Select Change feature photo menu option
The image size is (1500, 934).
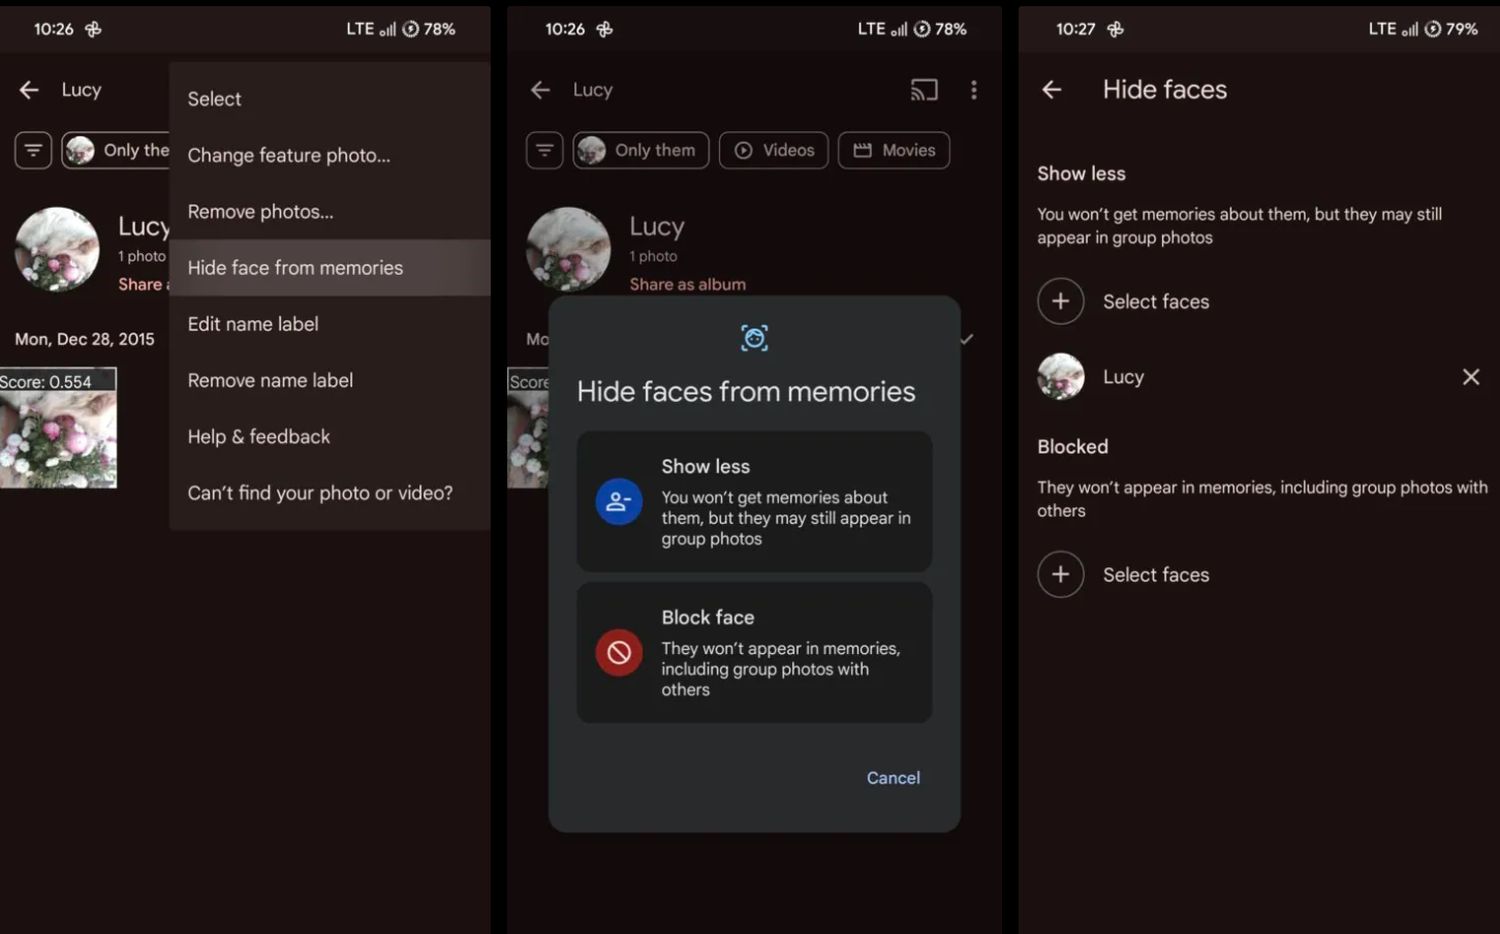click(x=289, y=155)
